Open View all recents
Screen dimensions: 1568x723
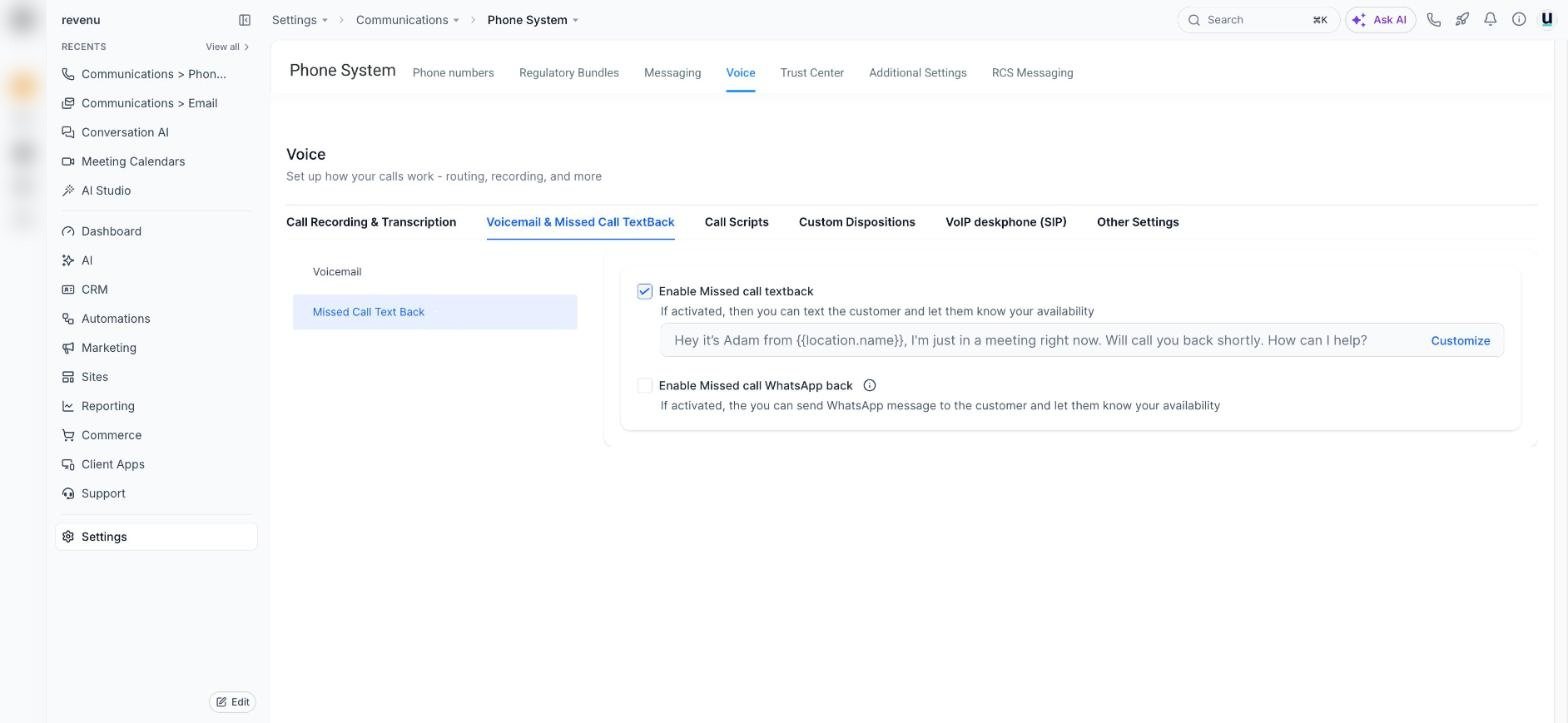[x=227, y=47]
